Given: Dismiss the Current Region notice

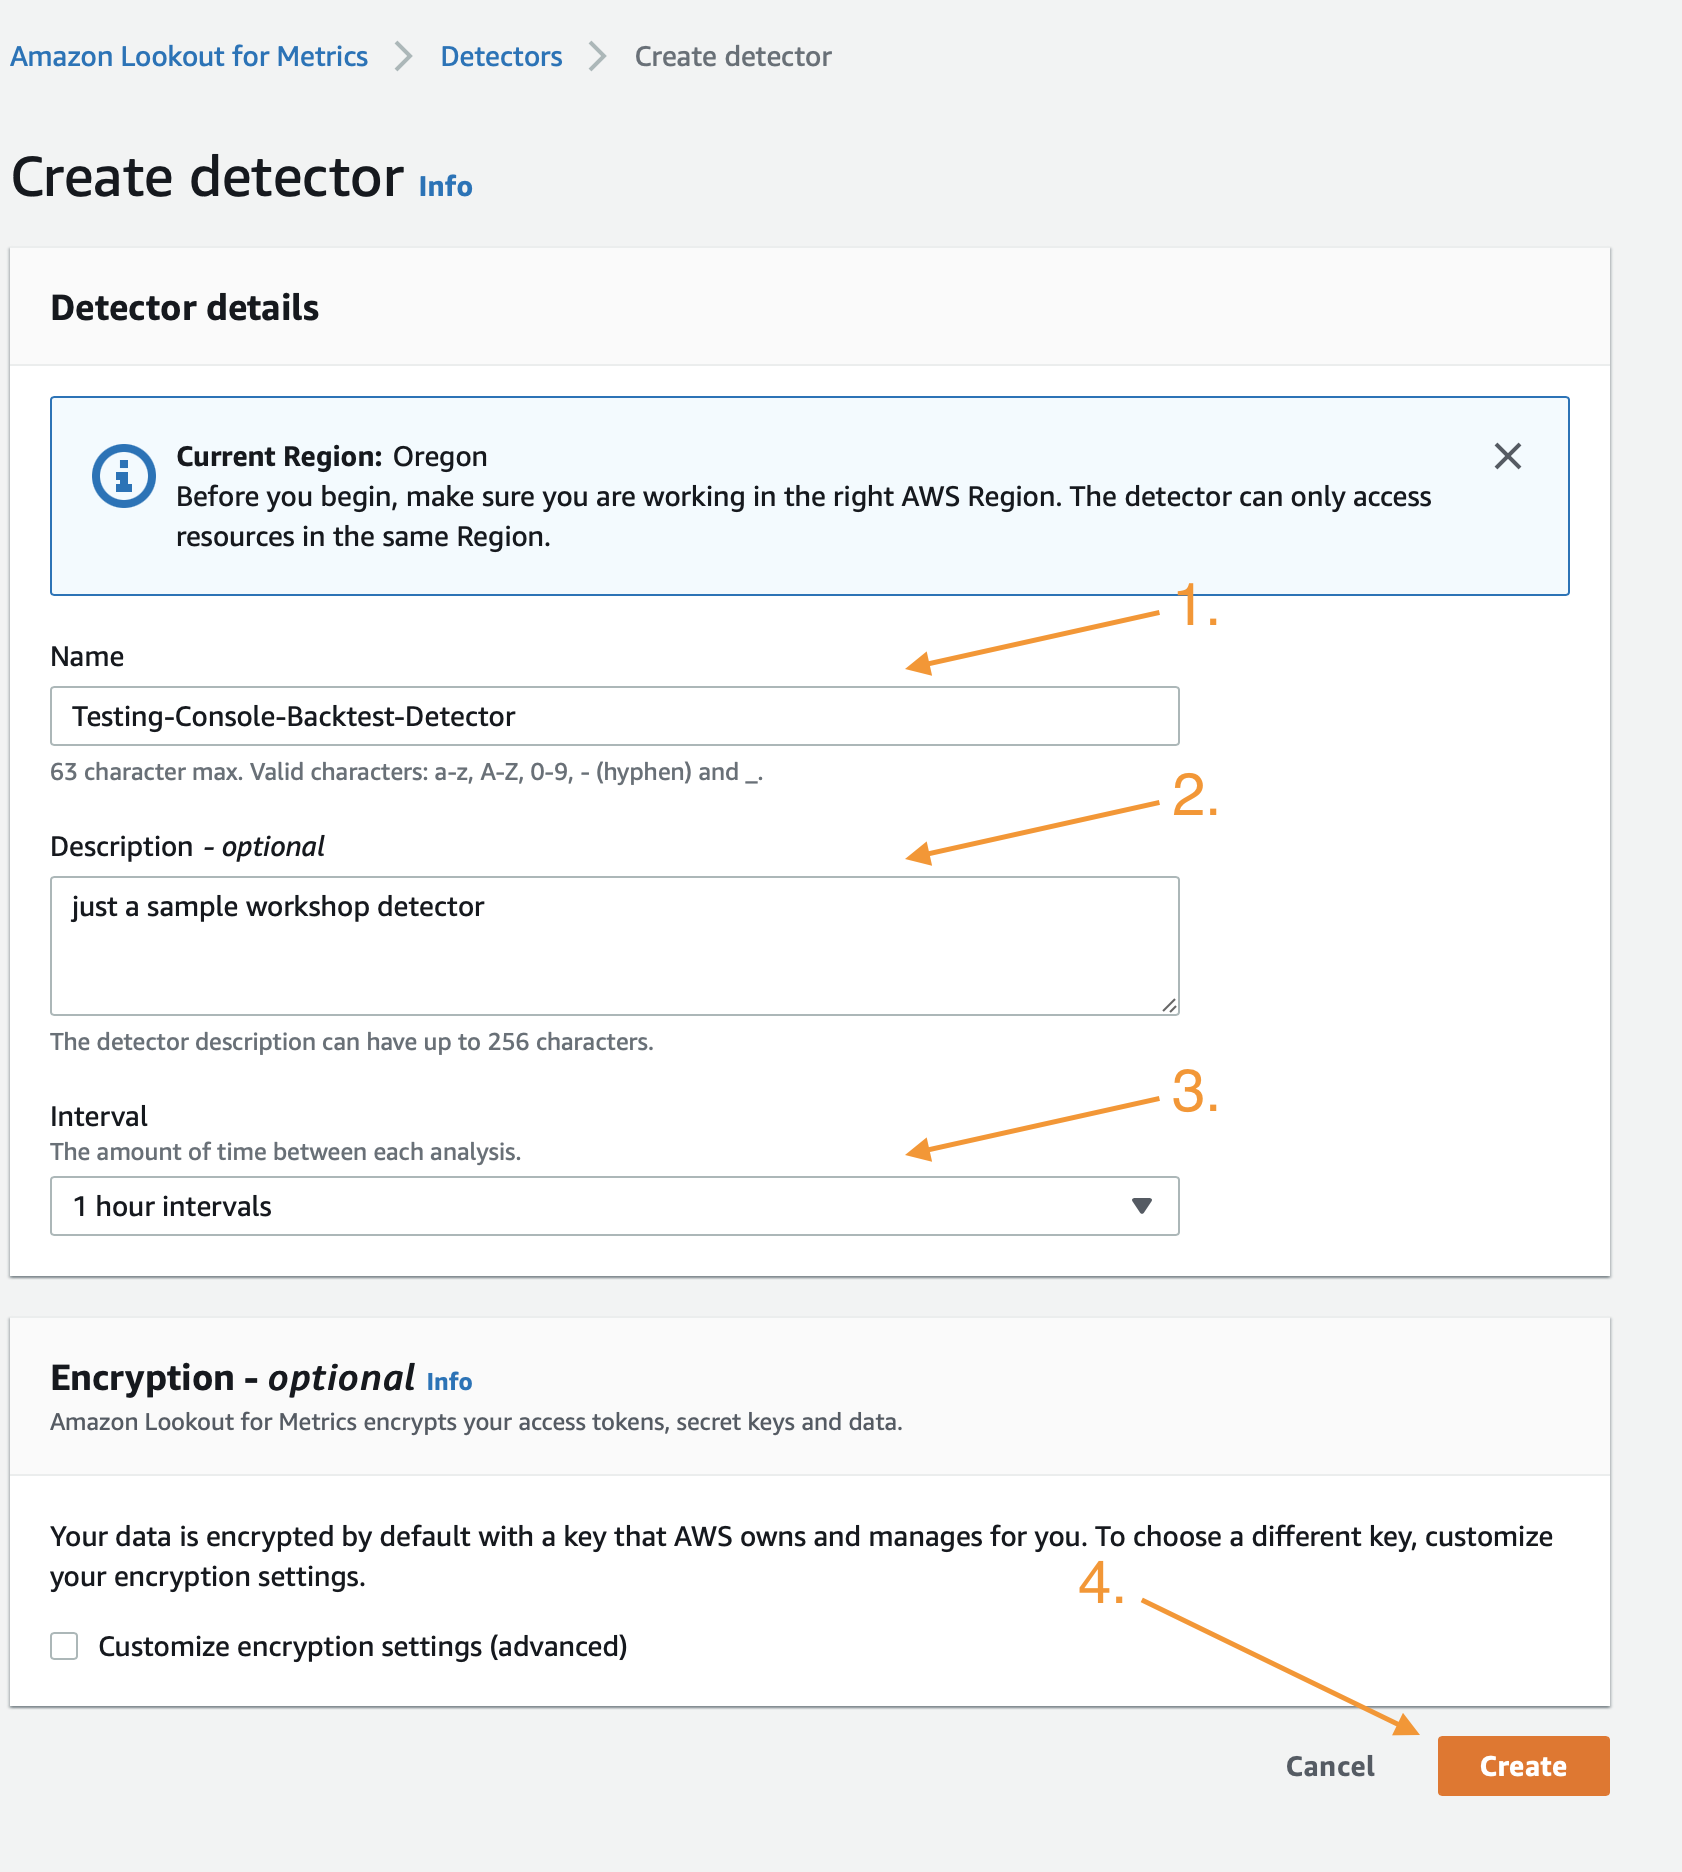Looking at the screenshot, I should 1507,456.
